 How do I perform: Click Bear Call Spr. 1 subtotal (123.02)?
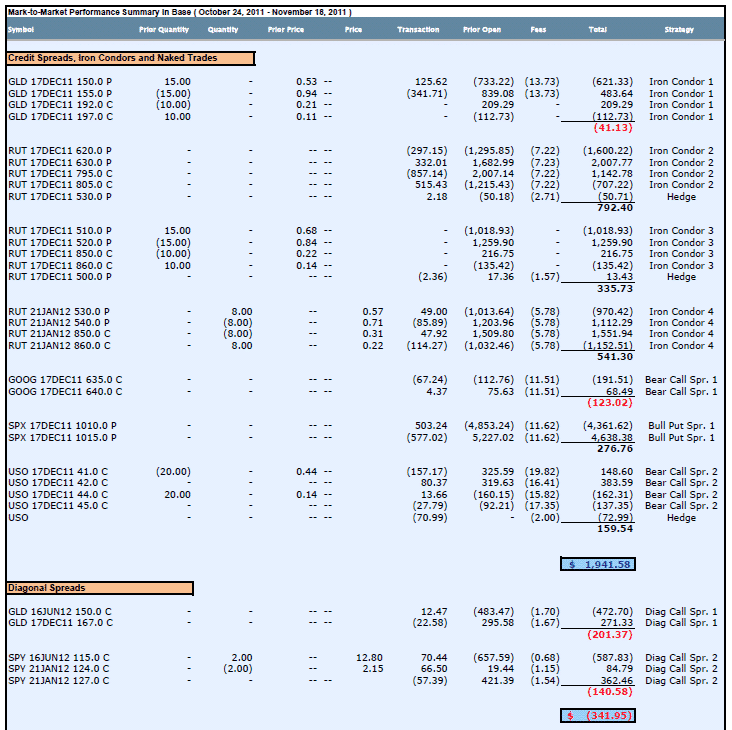click(610, 403)
